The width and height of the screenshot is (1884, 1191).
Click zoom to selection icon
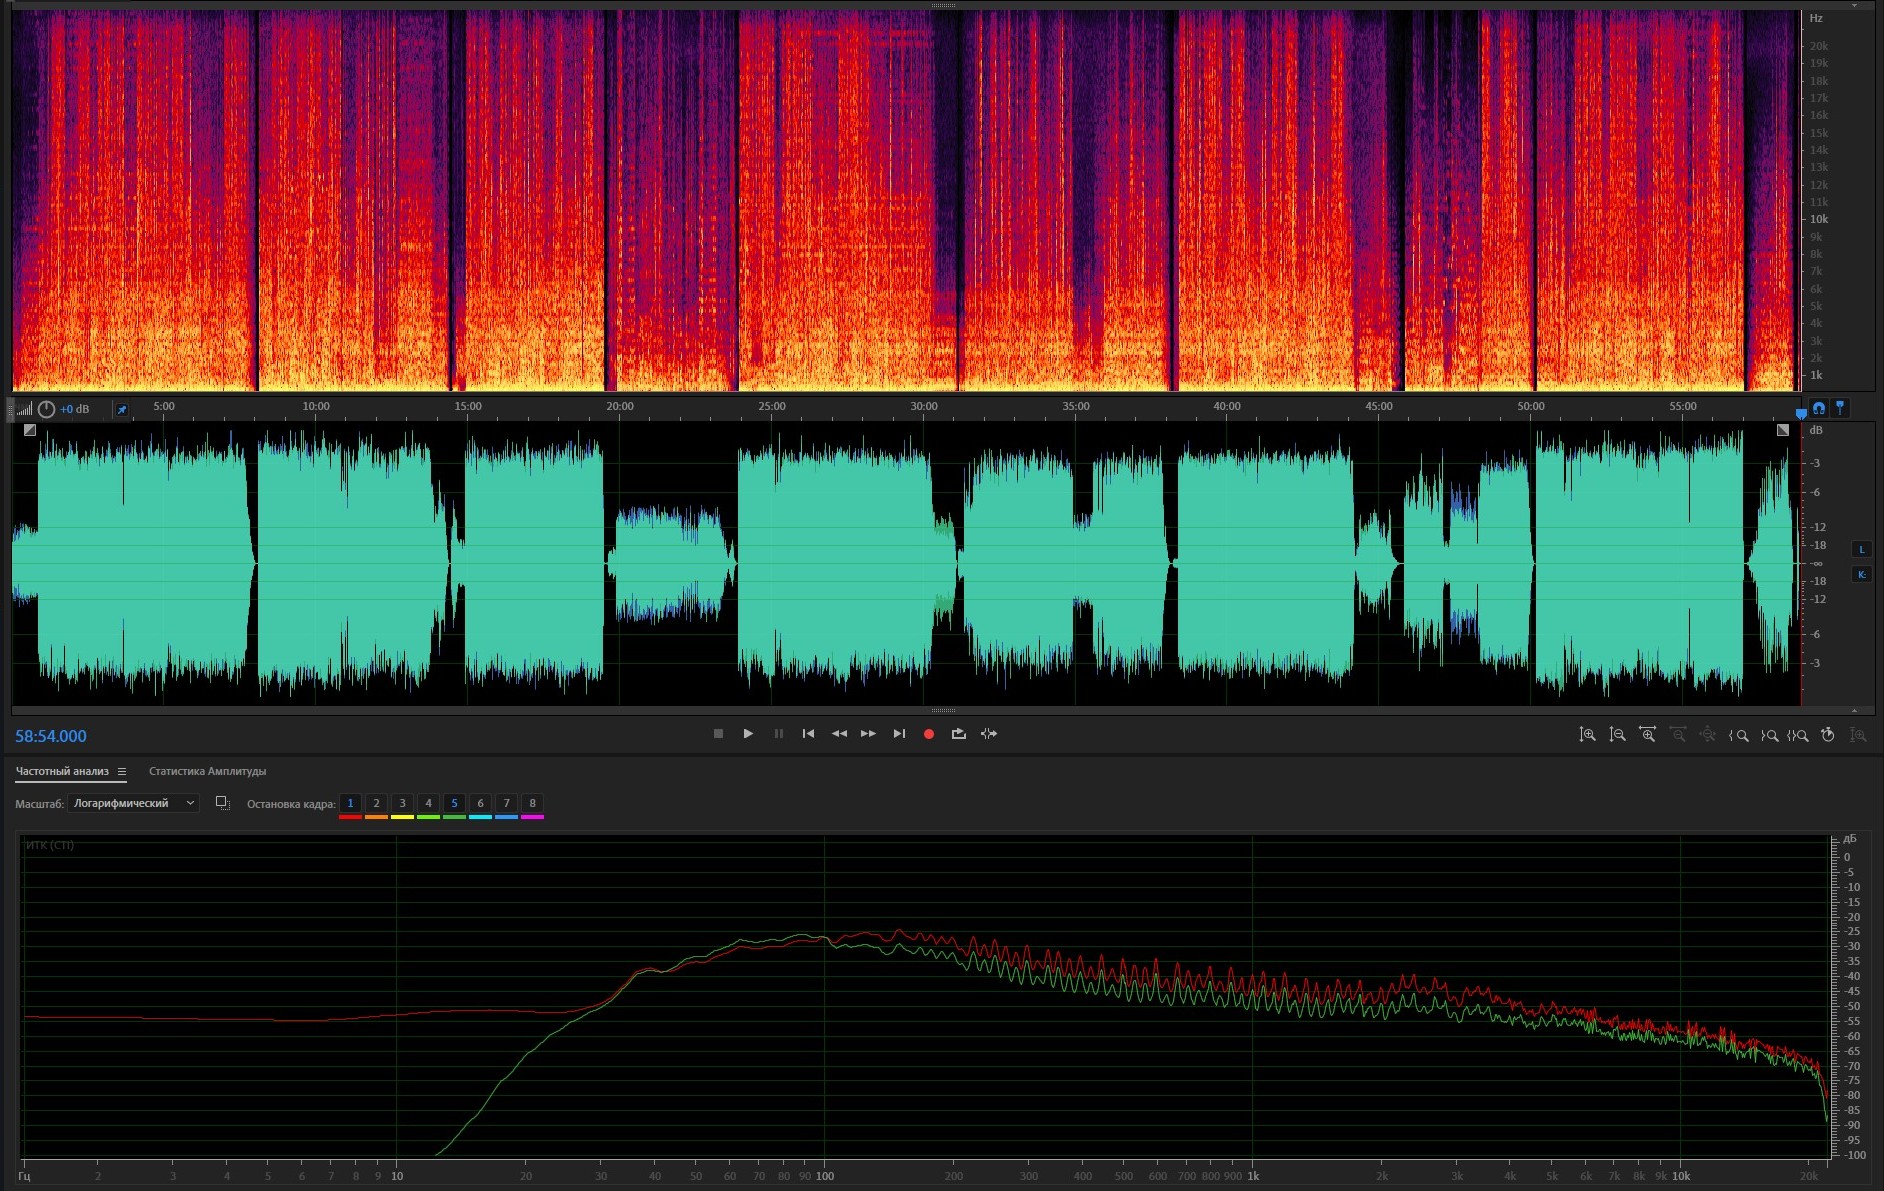click(x=1798, y=735)
